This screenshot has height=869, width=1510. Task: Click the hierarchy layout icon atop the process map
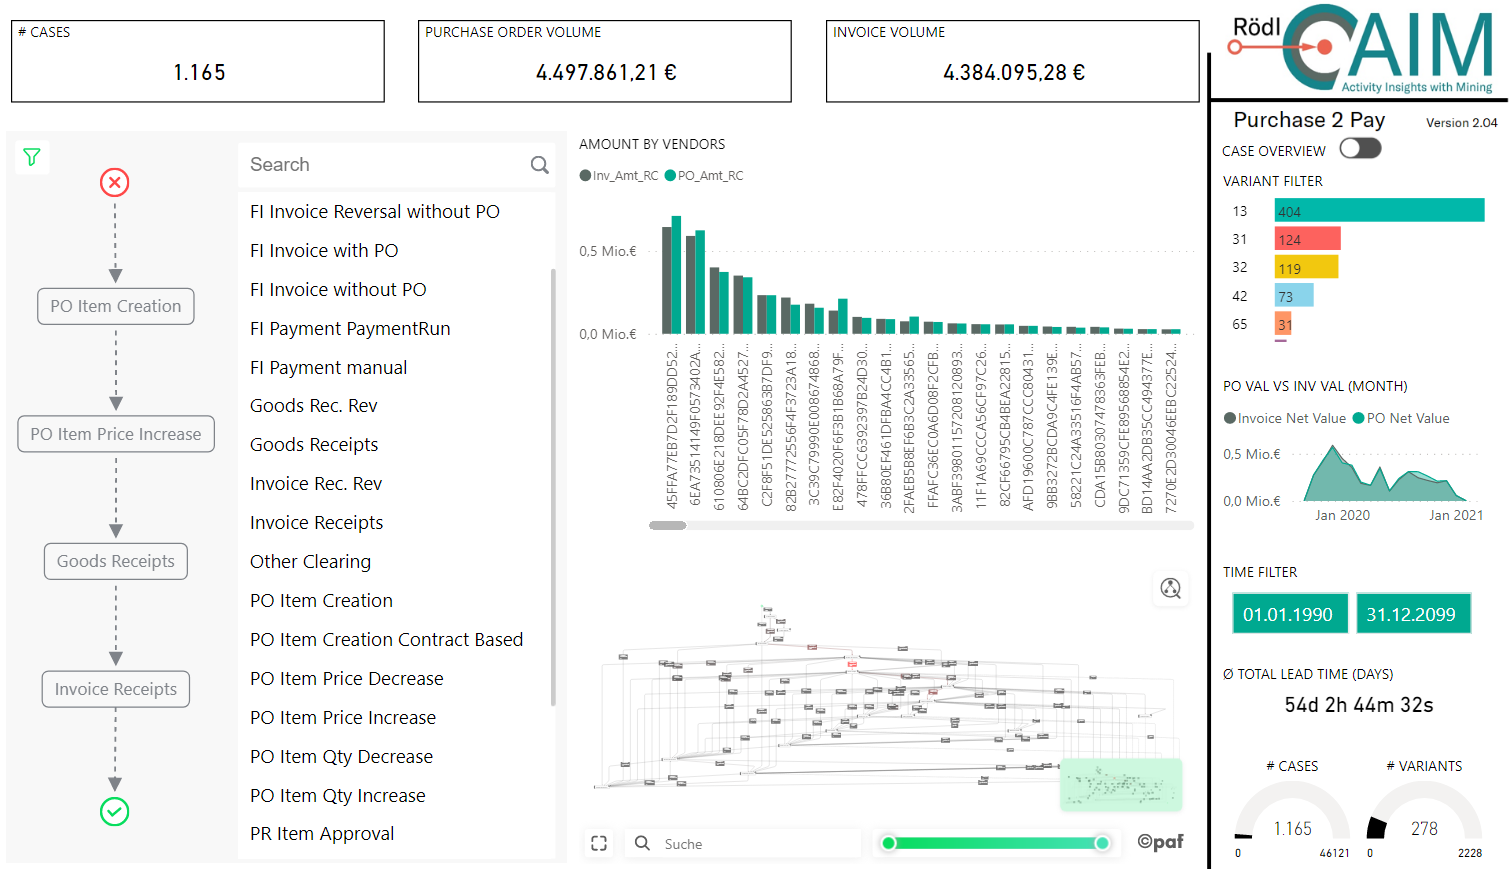[1170, 589]
